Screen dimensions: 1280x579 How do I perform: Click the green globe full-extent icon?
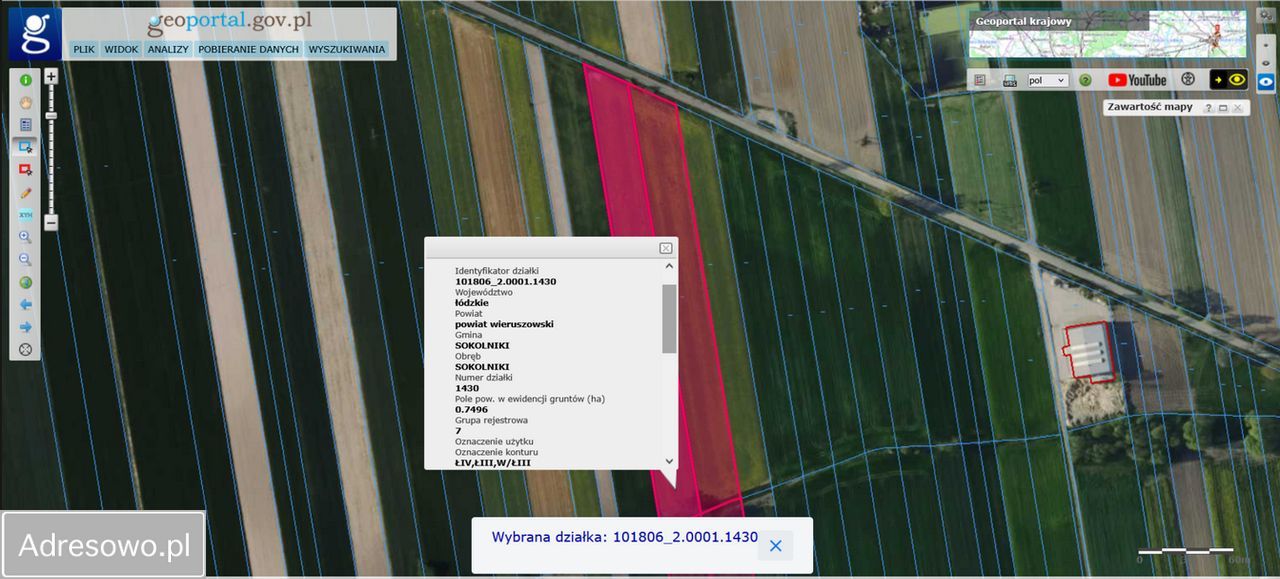(26, 282)
